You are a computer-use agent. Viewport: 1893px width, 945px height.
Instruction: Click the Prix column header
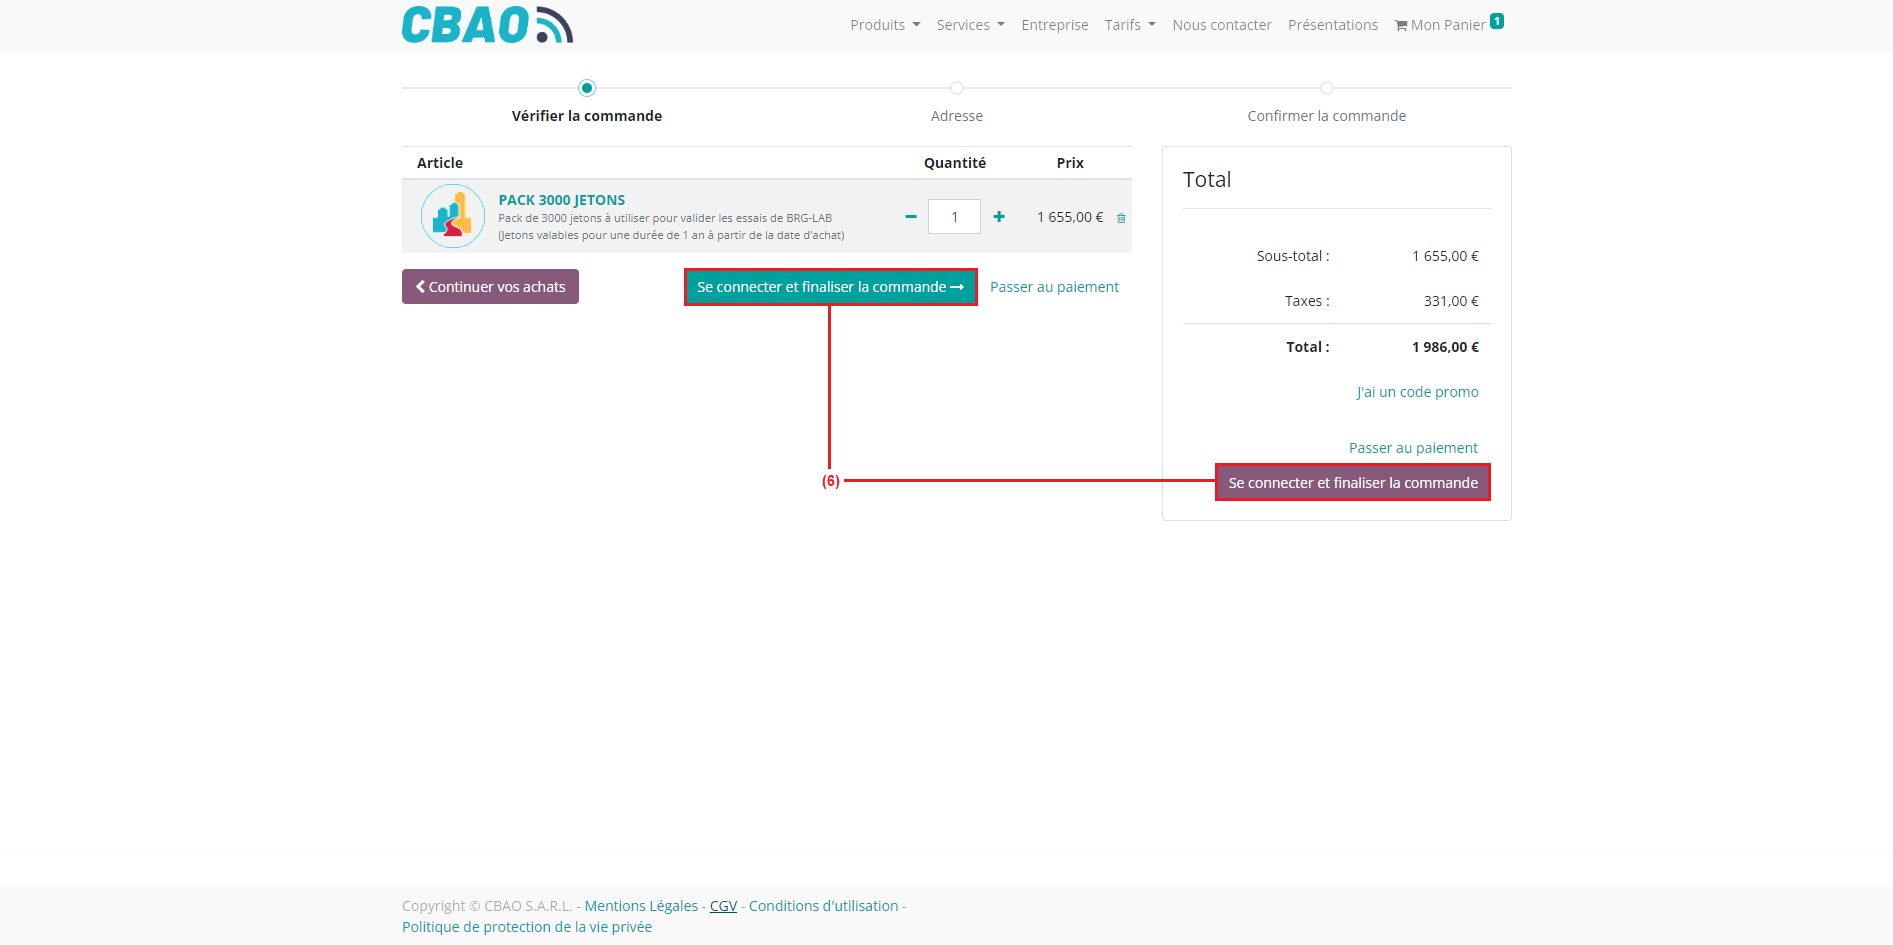click(1070, 163)
